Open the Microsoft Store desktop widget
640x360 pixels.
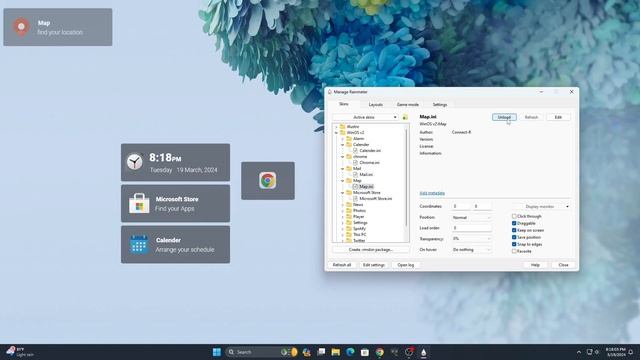[x=175, y=204]
